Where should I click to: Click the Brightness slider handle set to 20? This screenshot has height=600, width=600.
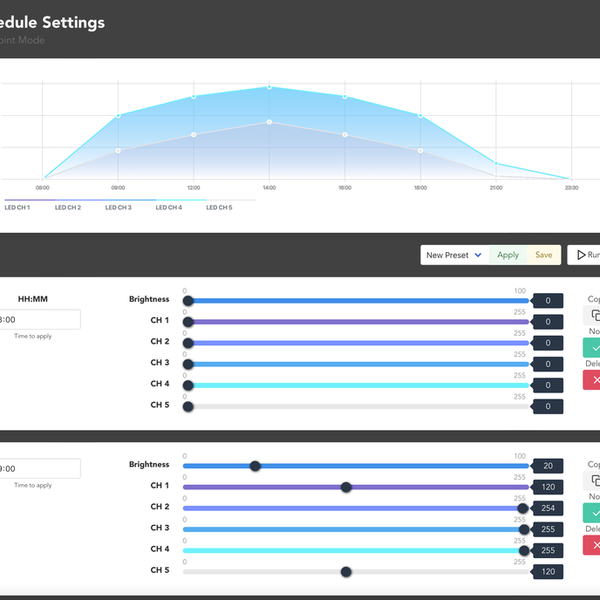pos(255,466)
